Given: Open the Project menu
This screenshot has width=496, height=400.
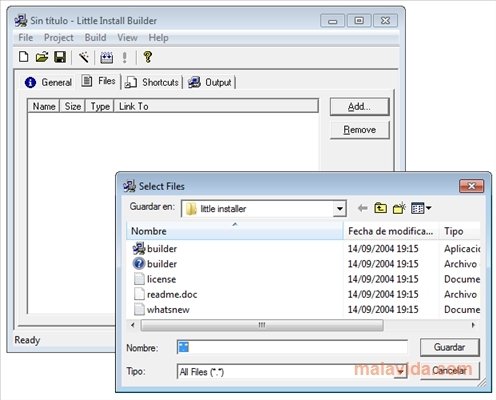Looking at the screenshot, I should (59, 38).
